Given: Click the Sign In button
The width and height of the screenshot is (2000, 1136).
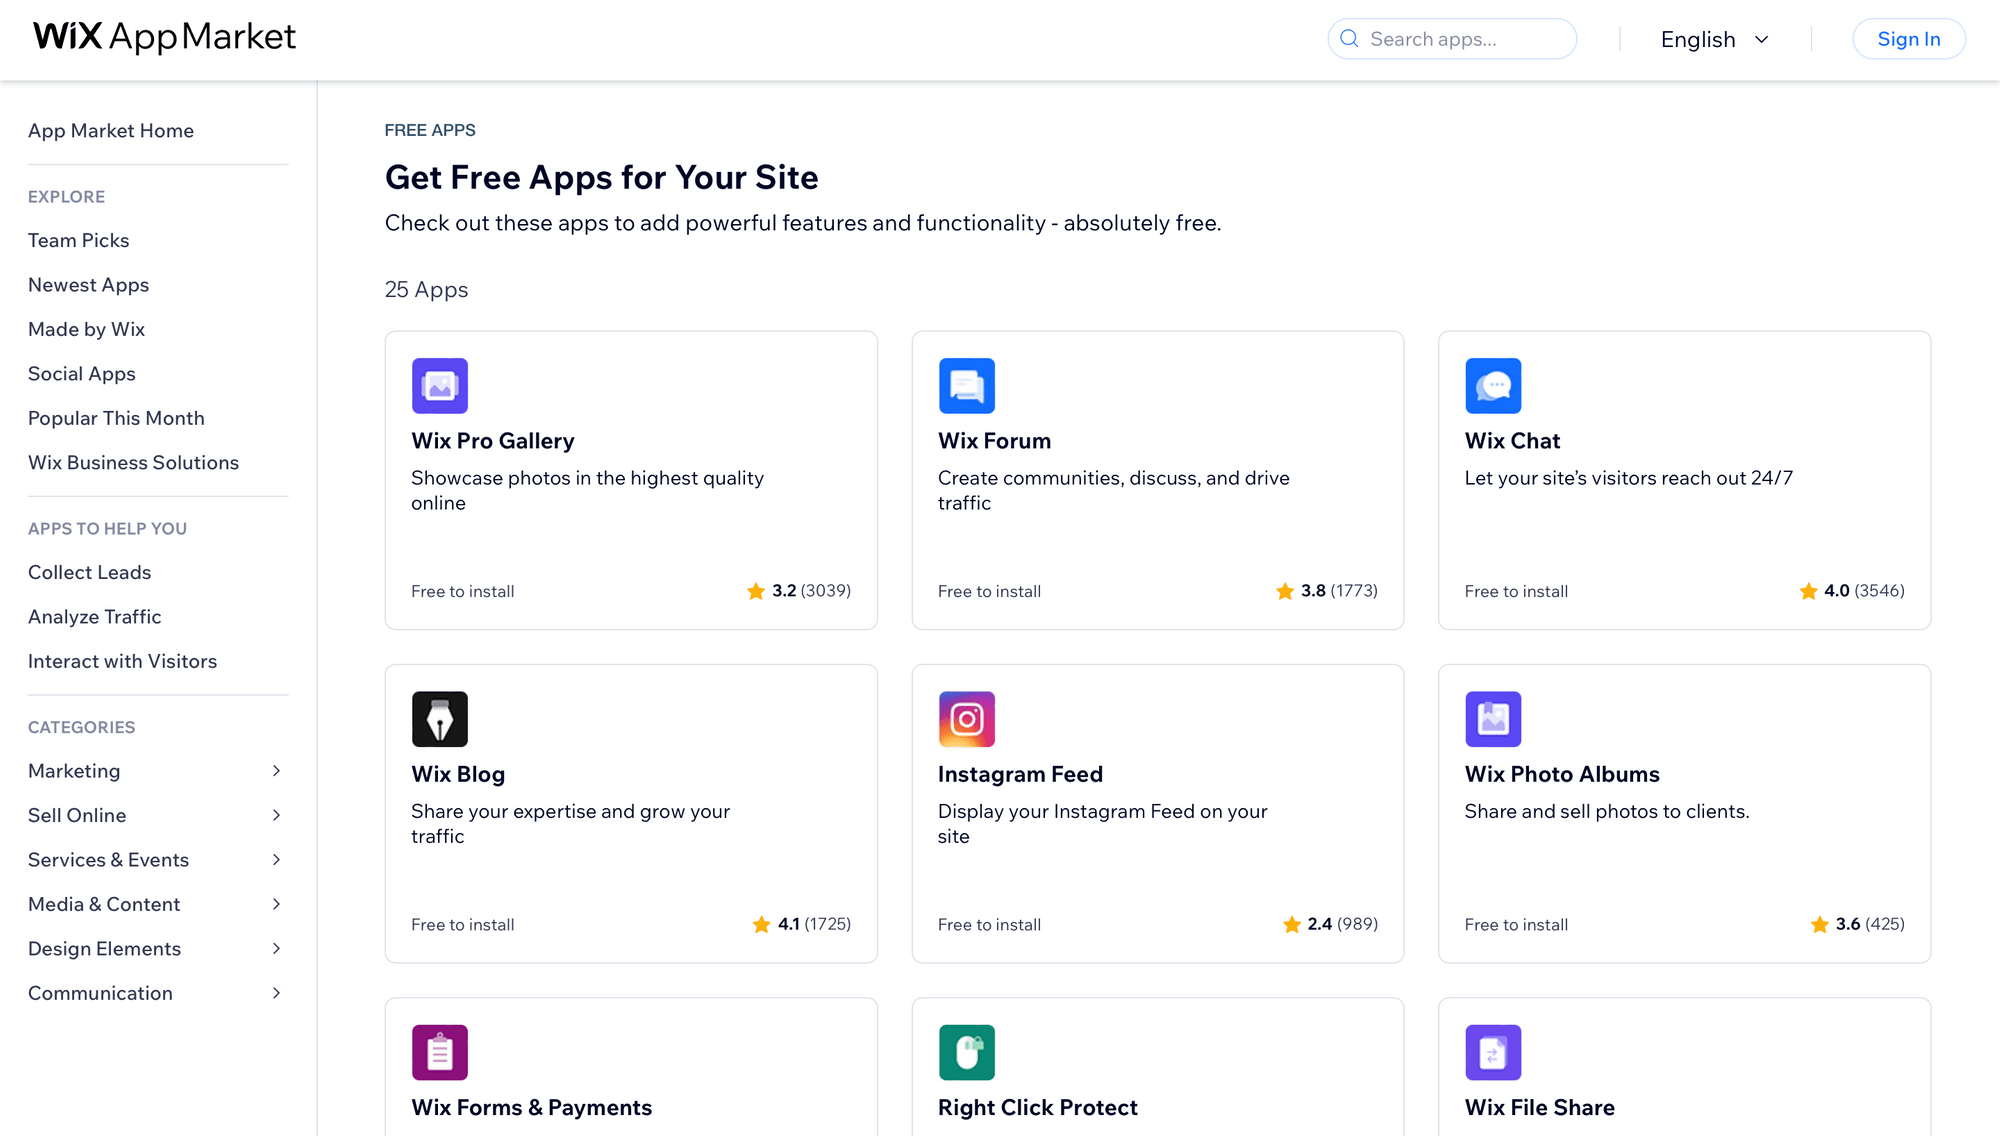Looking at the screenshot, I should tap(1909, 39).
